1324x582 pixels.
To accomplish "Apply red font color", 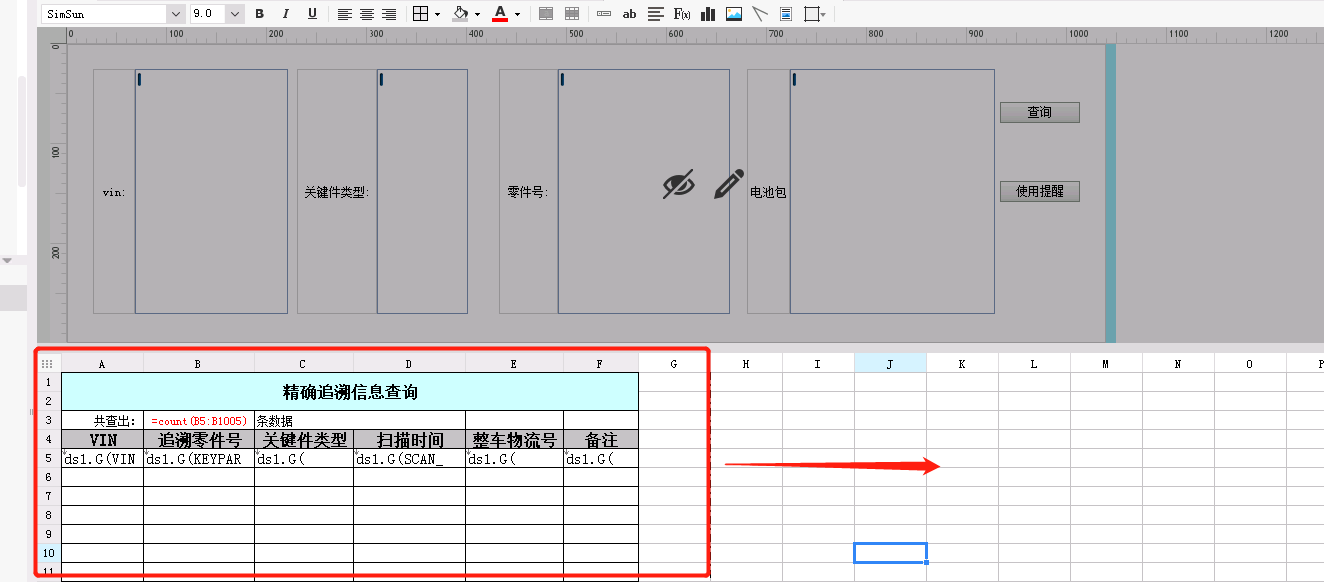I will coord(500,14).
